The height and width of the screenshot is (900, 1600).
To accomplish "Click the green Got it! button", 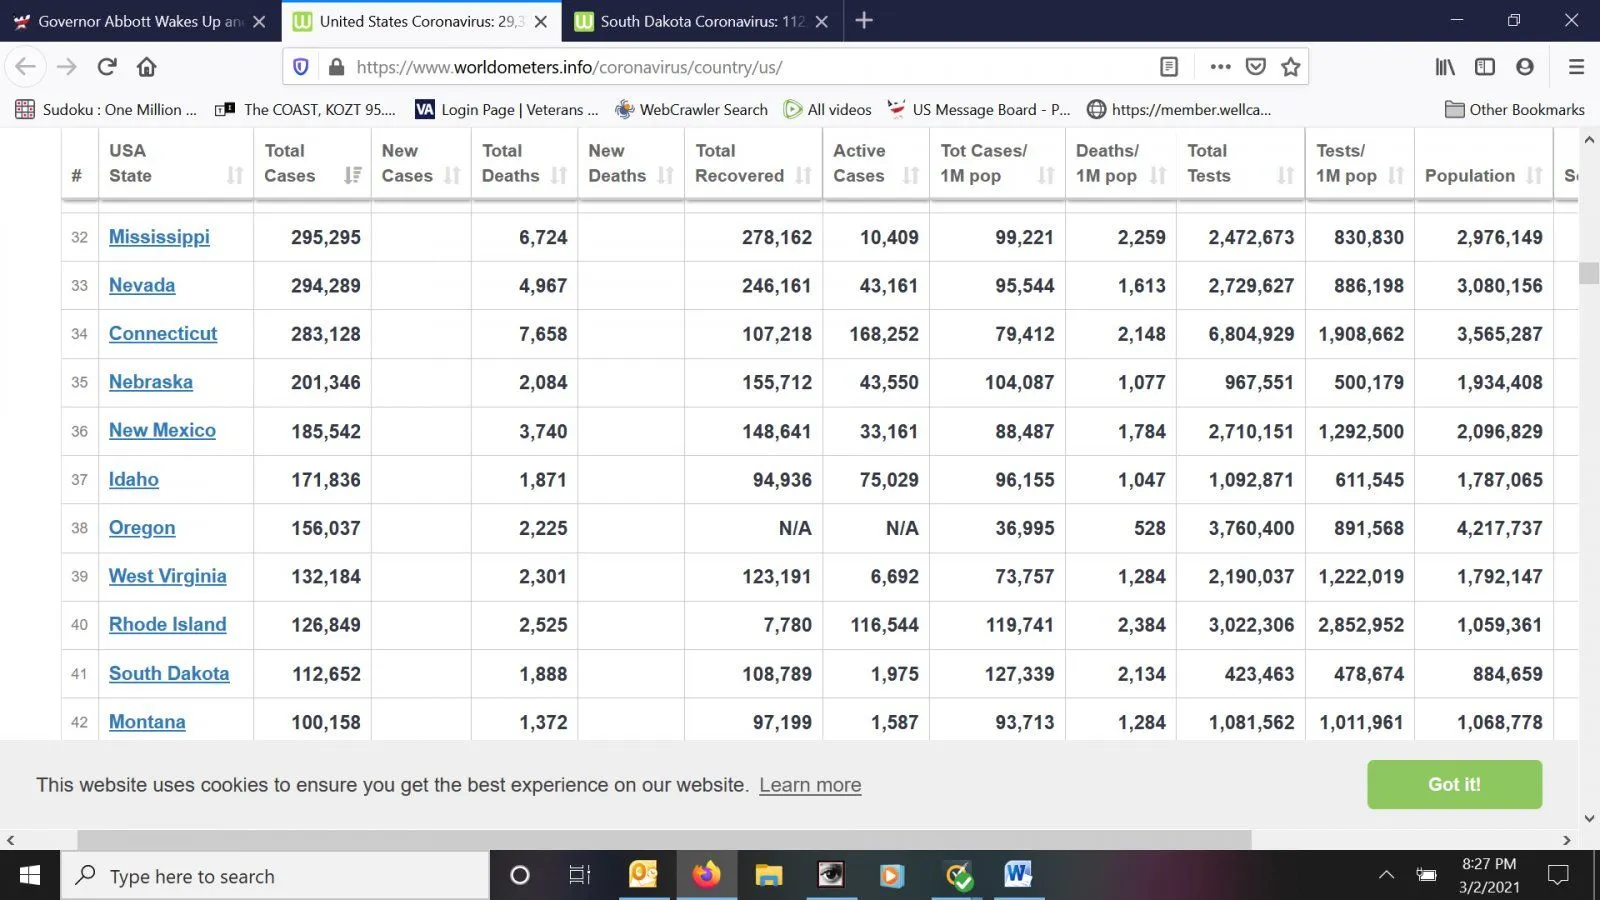I will (1454, 785).
